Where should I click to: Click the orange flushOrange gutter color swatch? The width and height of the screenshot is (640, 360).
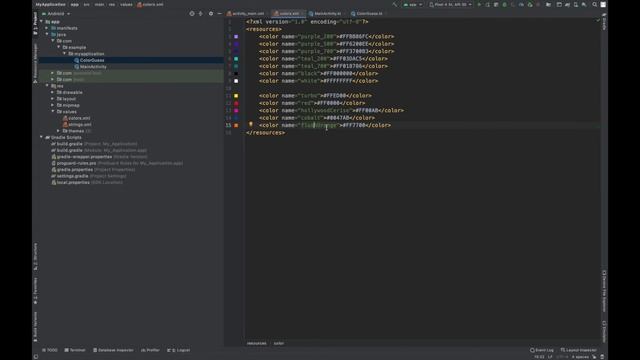(x=236, y=125)
